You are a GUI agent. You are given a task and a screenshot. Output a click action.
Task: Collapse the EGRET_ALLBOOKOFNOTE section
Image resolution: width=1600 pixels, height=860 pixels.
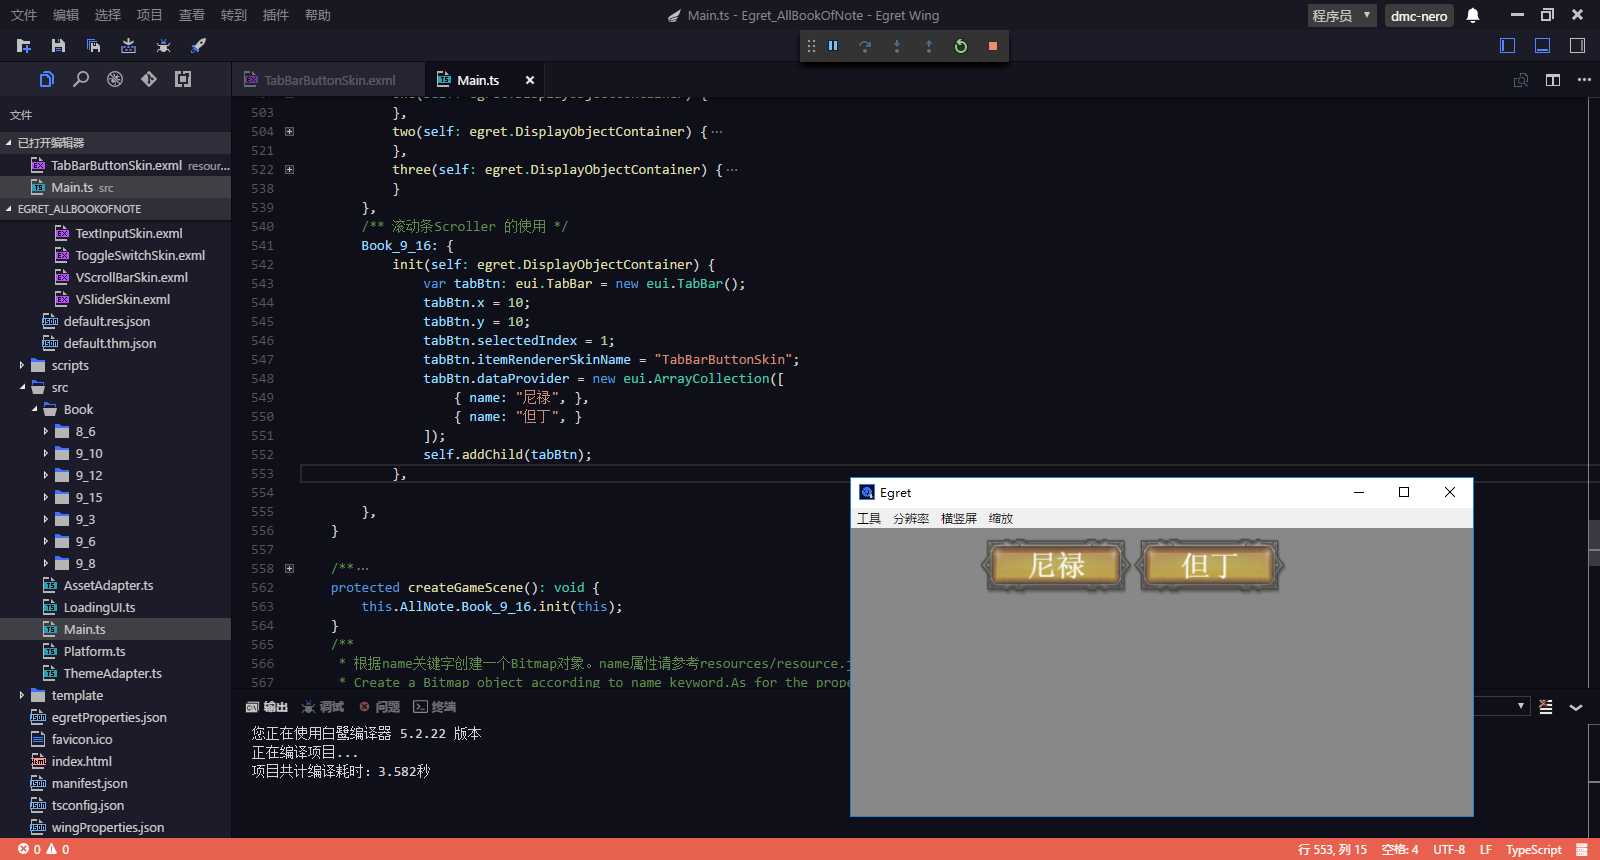coord(115,209)
